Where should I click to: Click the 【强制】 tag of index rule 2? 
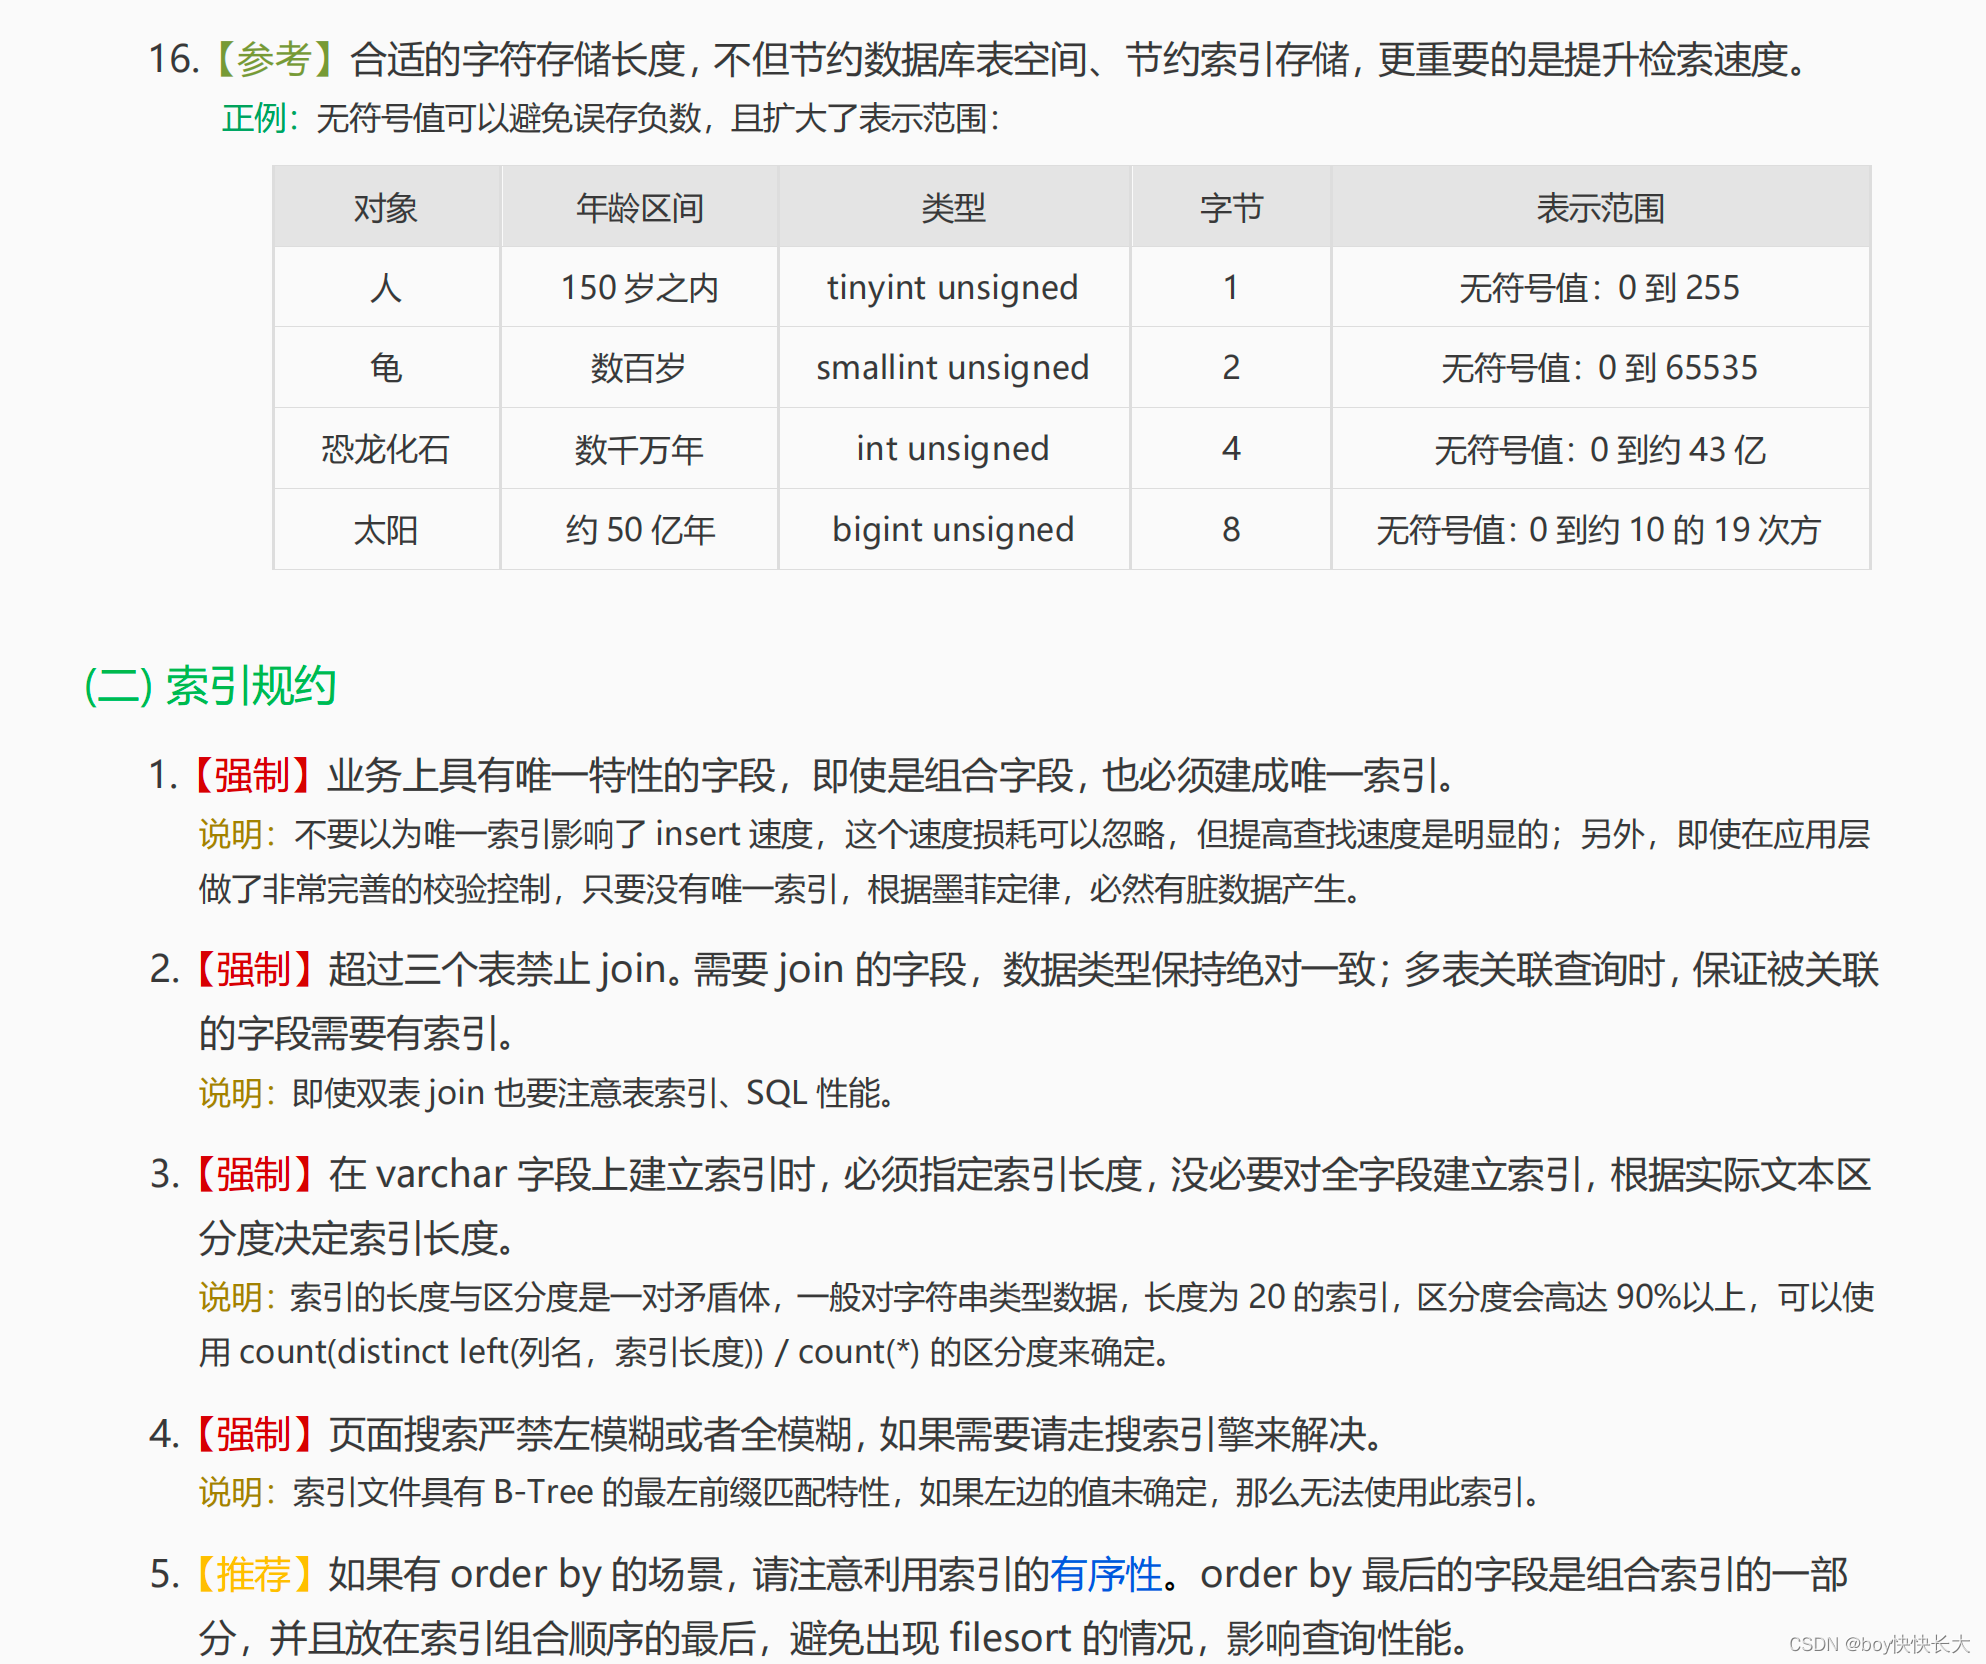coord(254,970)
